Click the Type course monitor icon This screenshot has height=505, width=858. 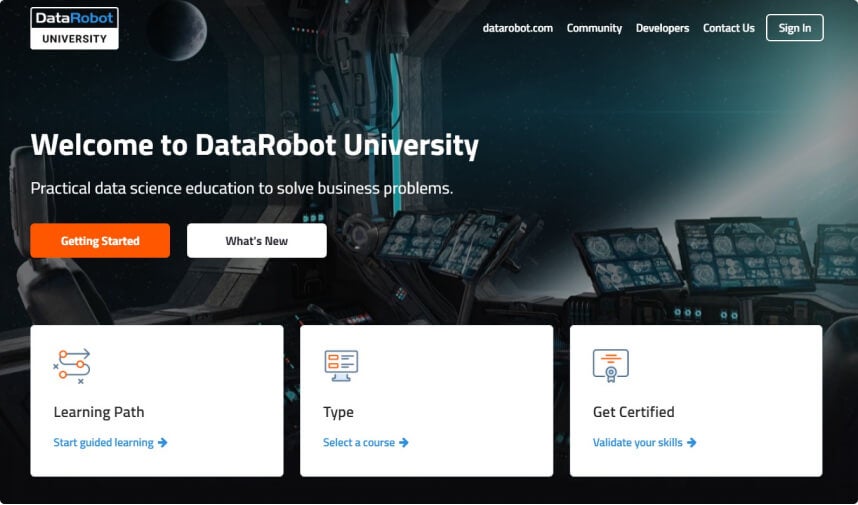pyautogui.click(x=341, y=366)
